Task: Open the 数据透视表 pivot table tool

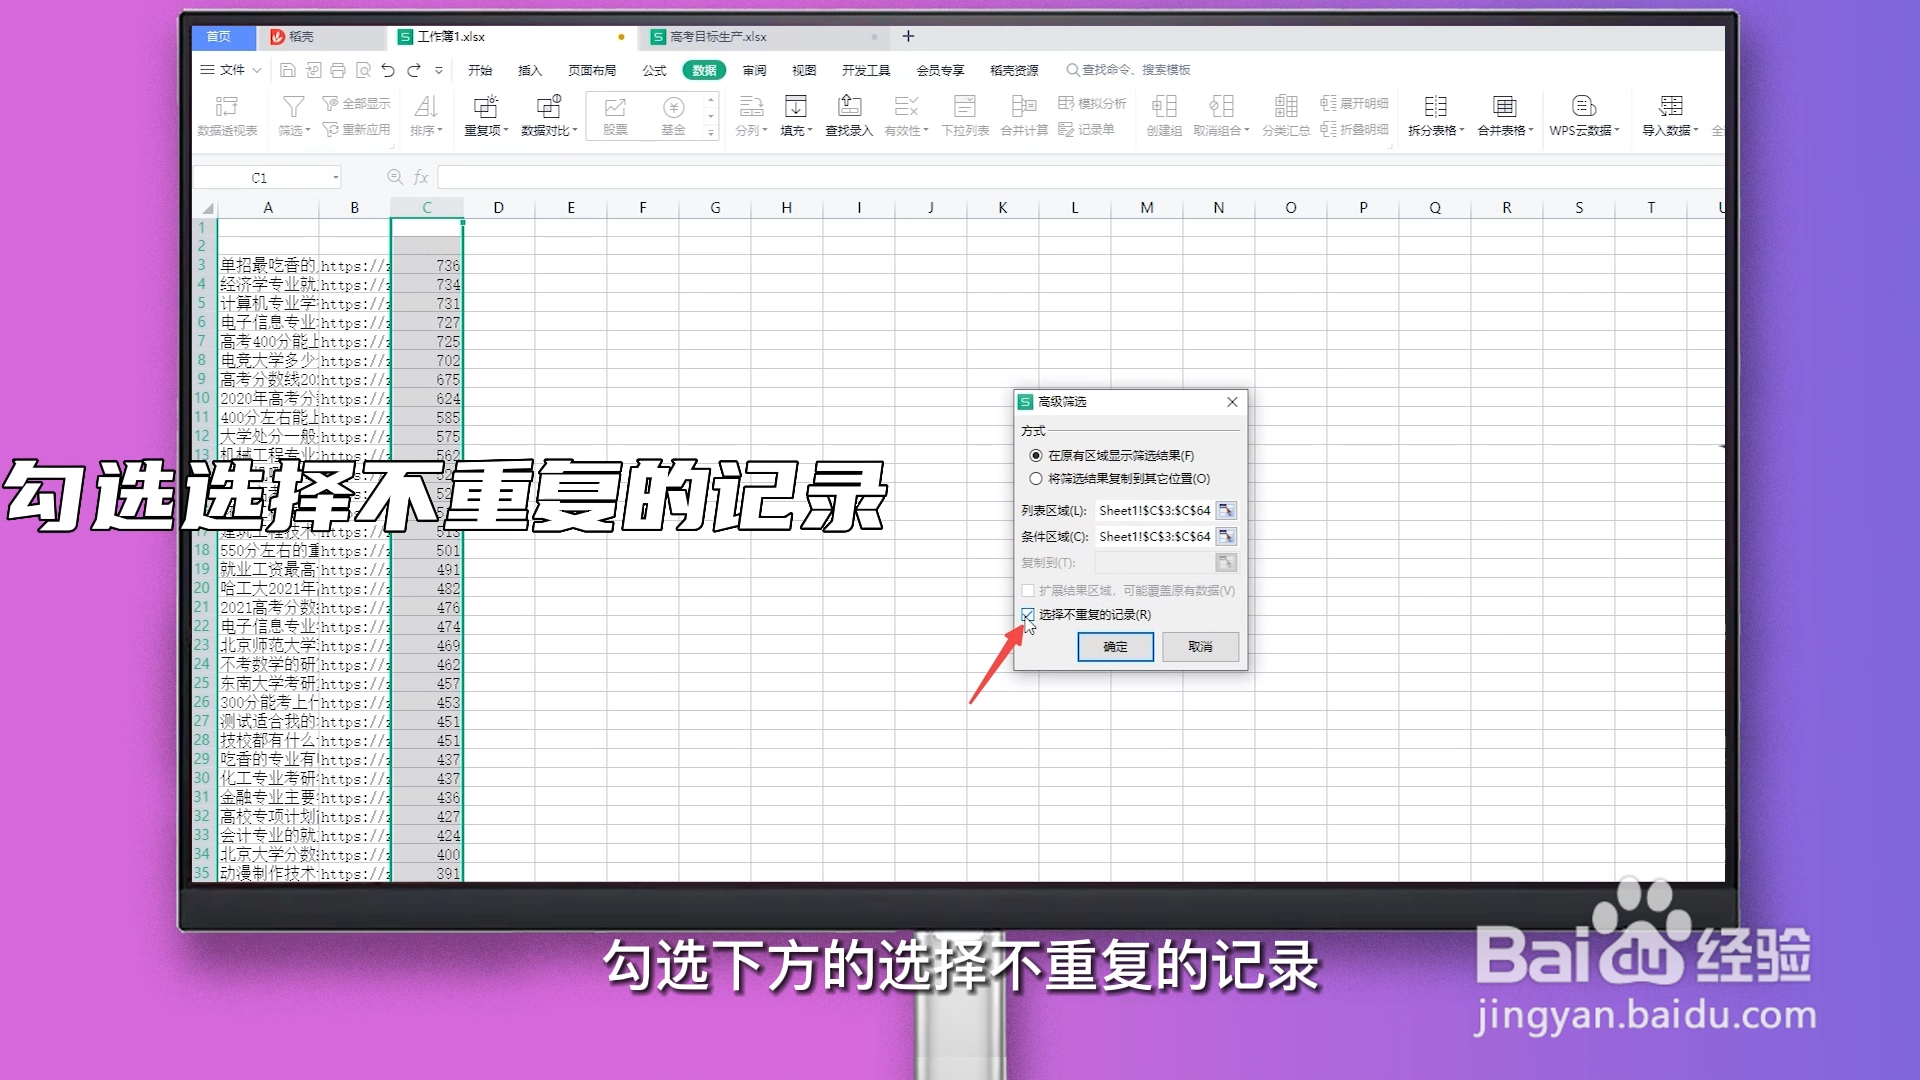Action: tap(227, 114)
